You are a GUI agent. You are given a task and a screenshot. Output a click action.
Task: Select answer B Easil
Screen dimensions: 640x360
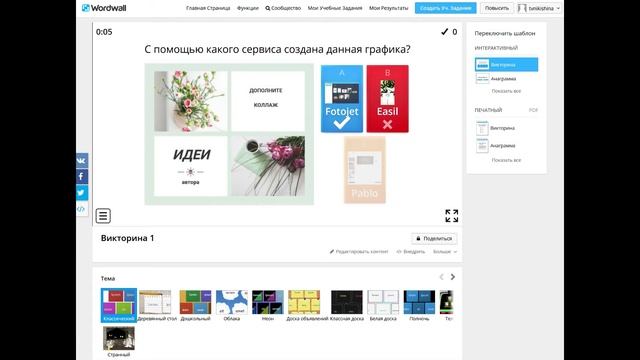click(387, 99)
